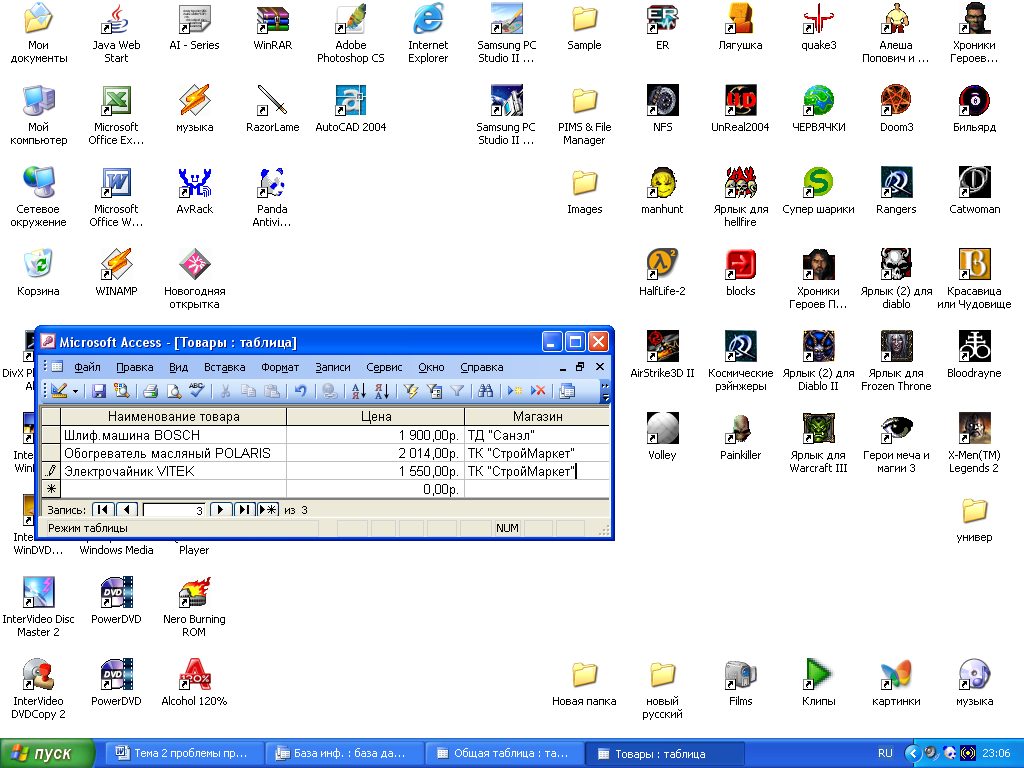Open the Вставка menu
1024x768 pixels.
(225, 367)
